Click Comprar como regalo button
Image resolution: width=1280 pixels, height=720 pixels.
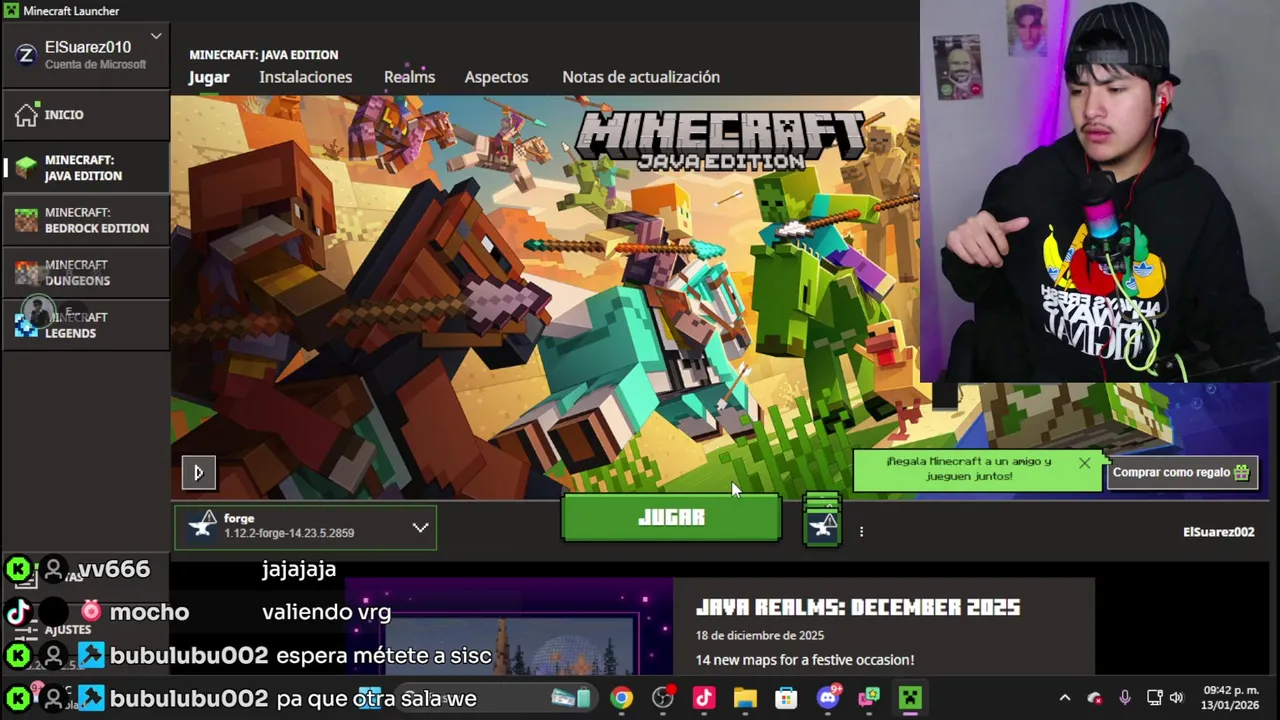pos(1181,472)
